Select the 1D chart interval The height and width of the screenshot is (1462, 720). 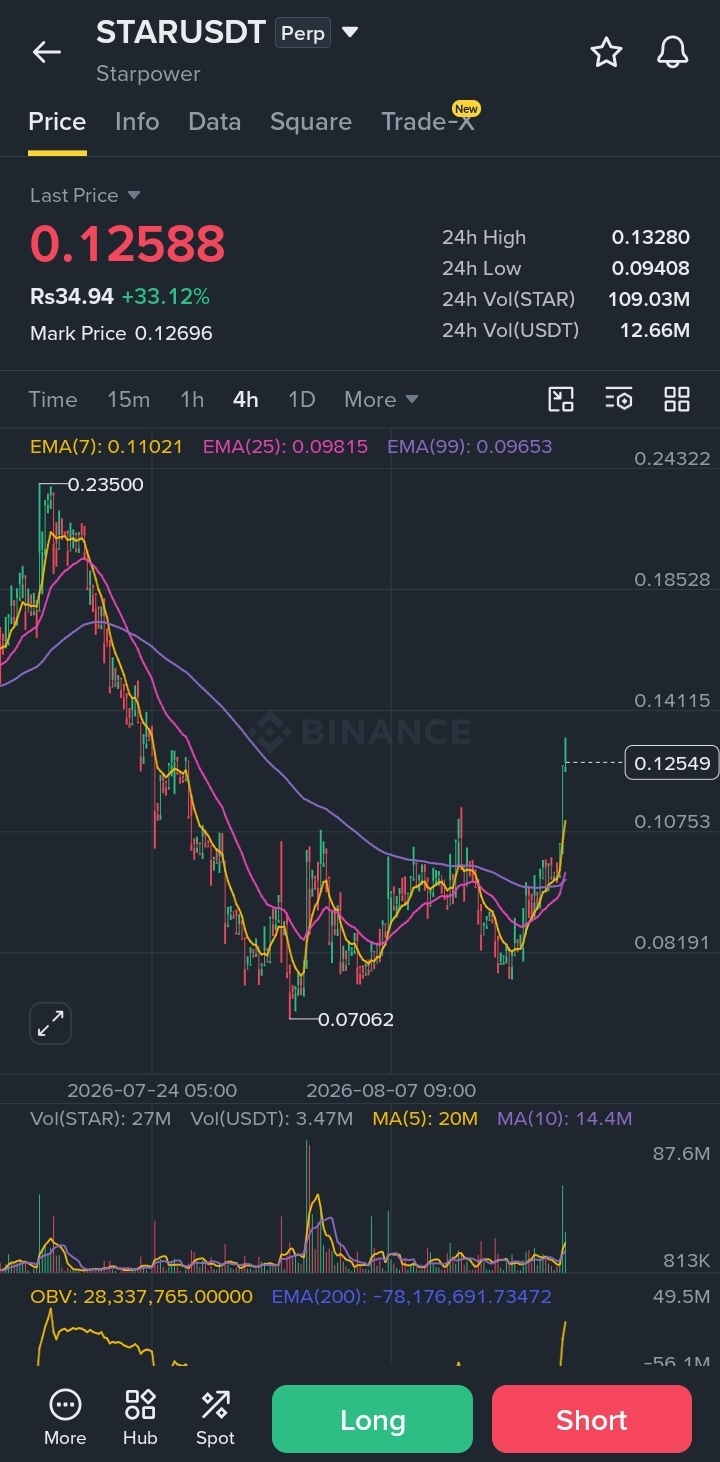(x=302, y=400)
